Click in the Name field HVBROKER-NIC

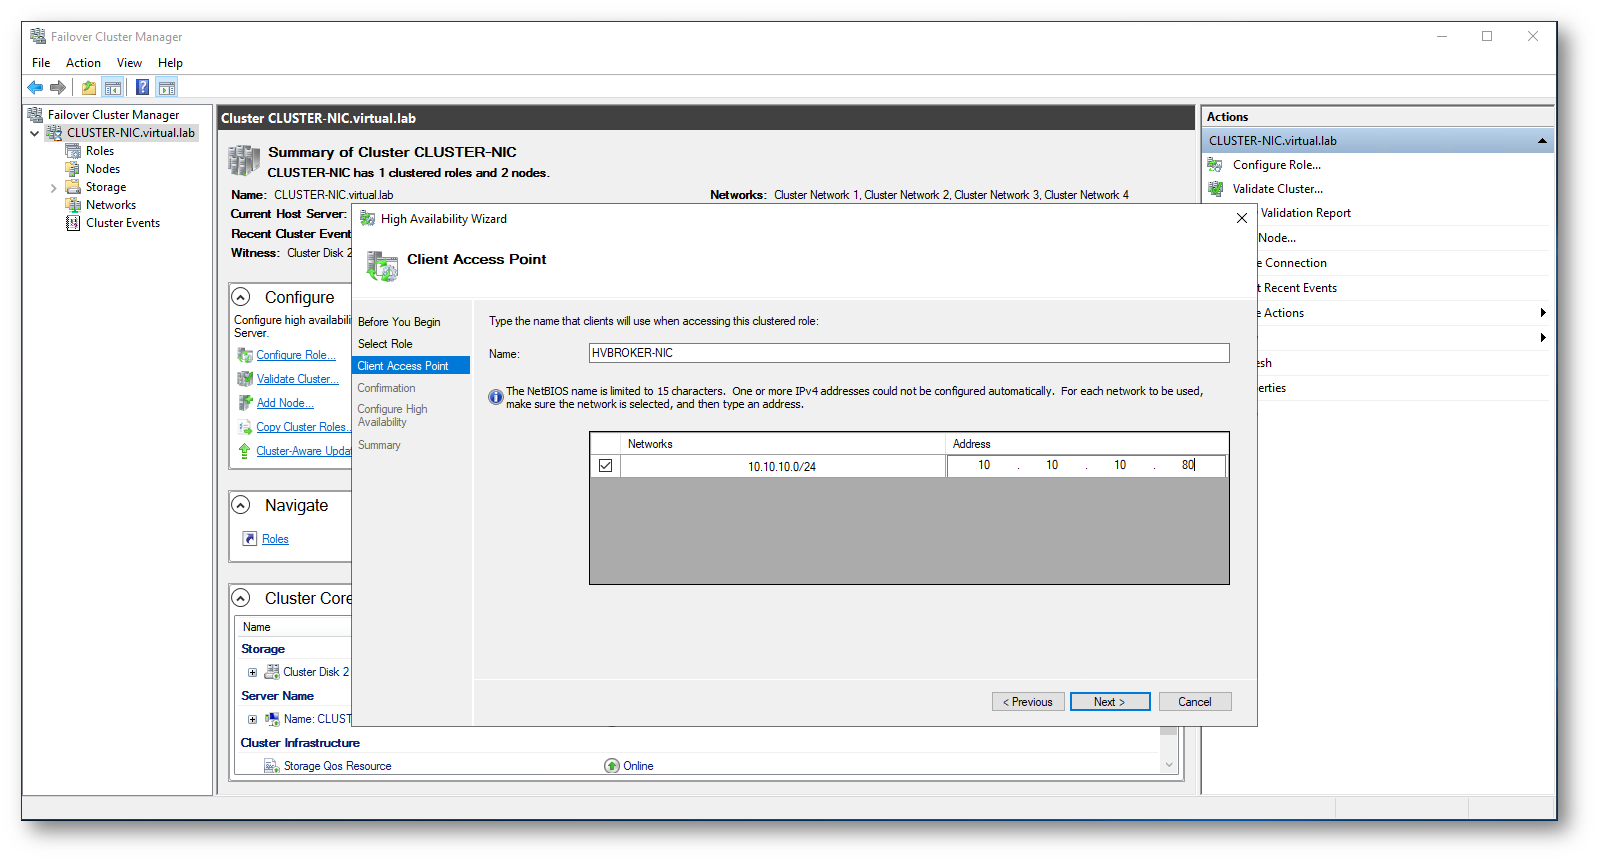(909, 353)
